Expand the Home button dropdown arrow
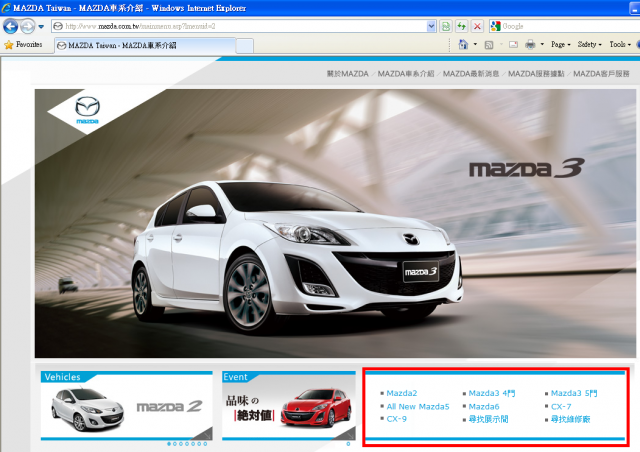The width and height of the screenshot is (640, 452). point(475,44)
